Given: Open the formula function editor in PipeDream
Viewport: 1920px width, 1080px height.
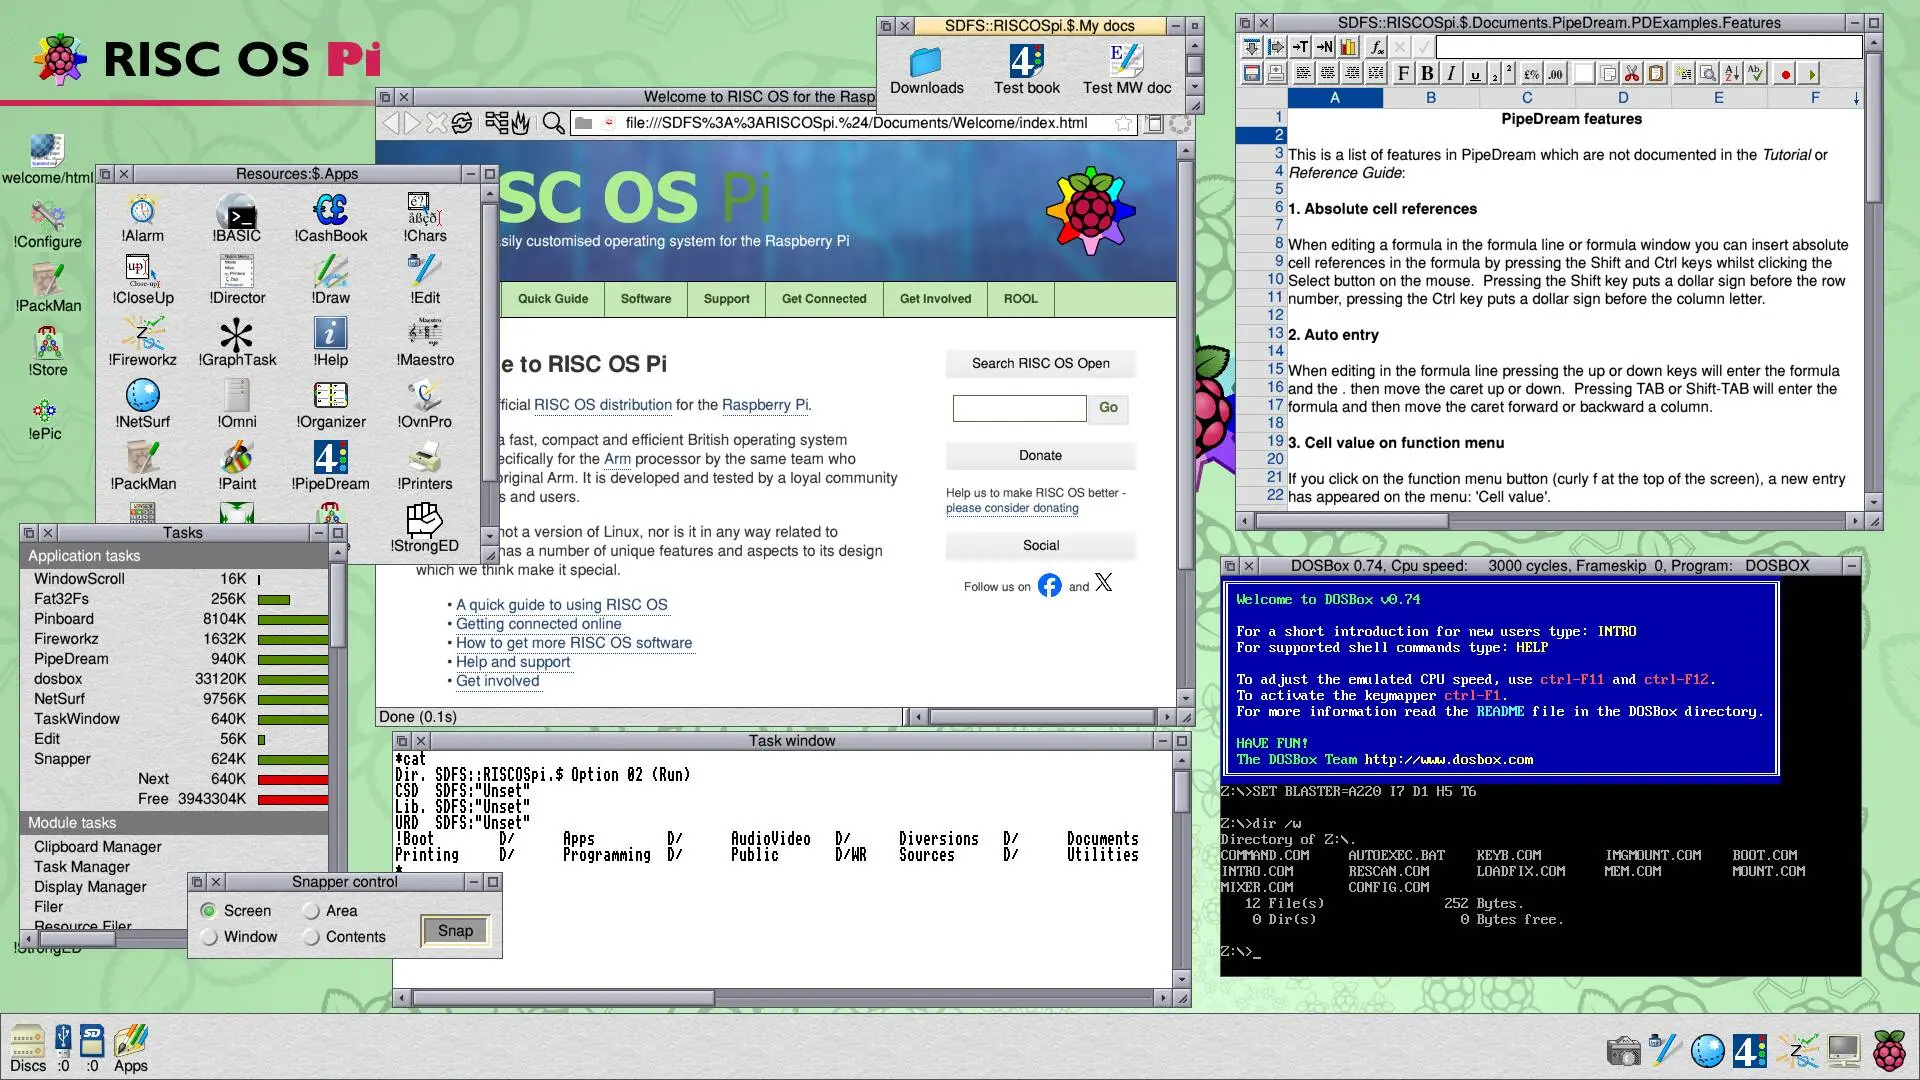Looking at the screenshot, I should (x=1377, y=46).
